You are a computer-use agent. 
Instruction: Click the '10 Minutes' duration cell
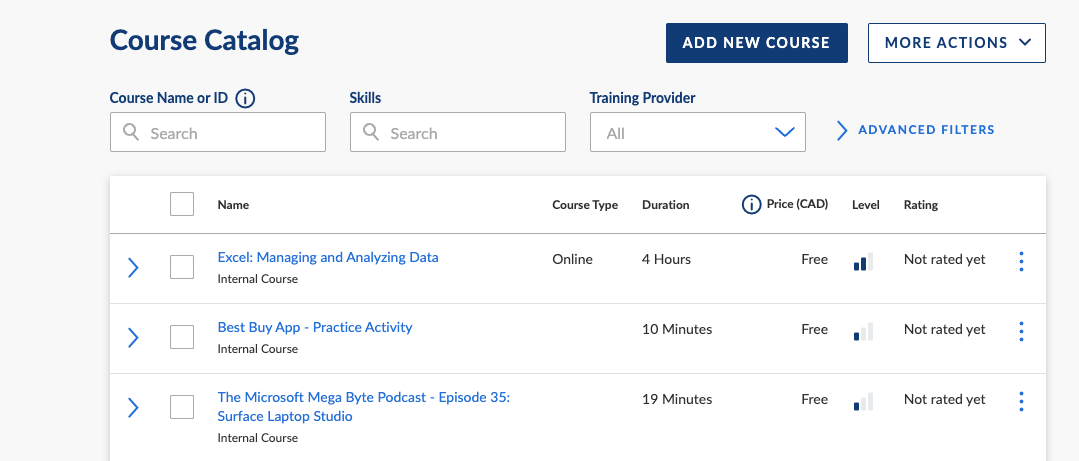point(677,330)
